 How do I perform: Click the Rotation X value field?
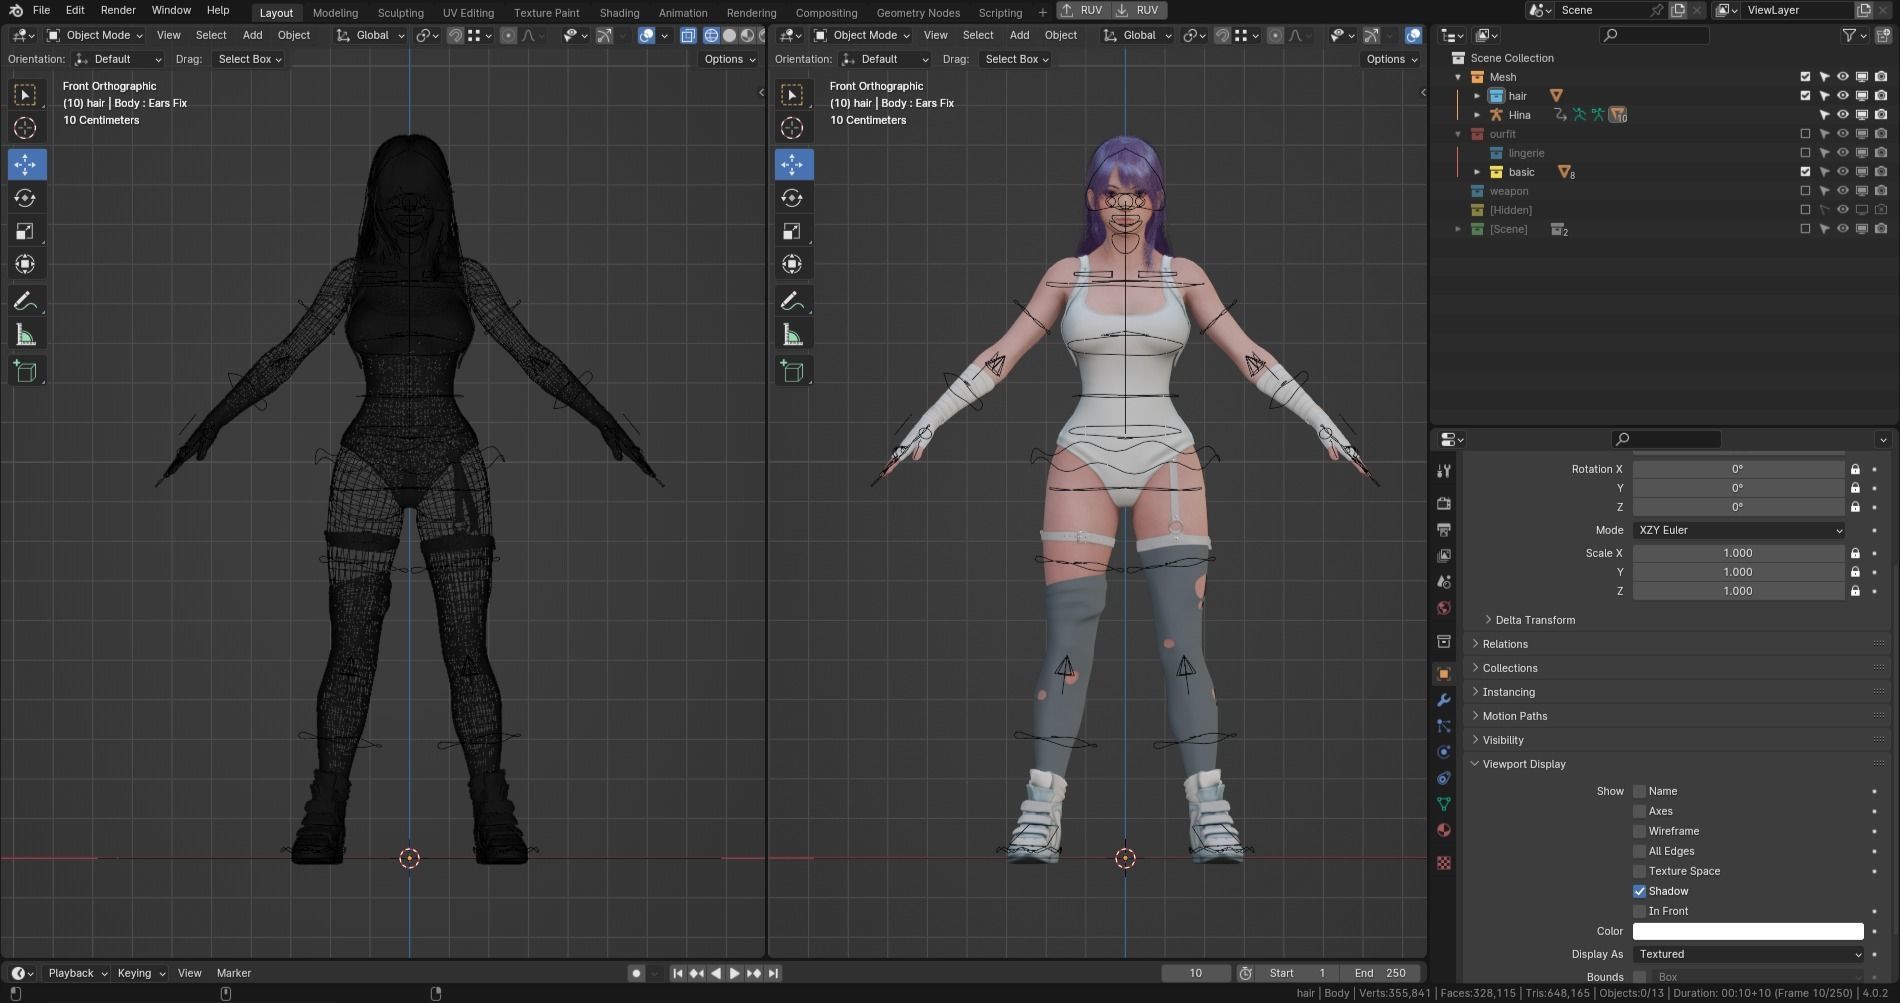pyautogui.click(x=1739, y=469)
